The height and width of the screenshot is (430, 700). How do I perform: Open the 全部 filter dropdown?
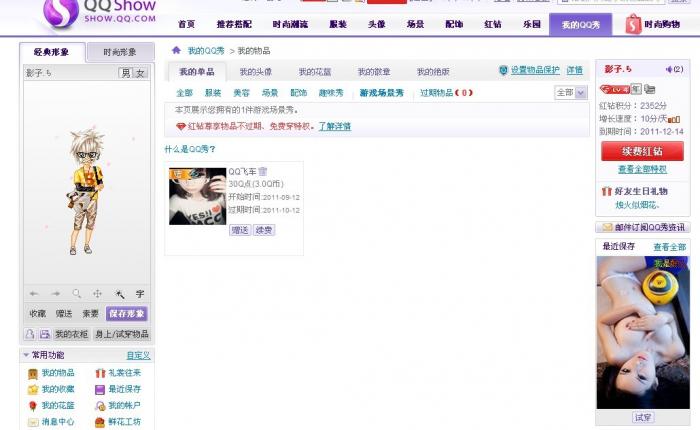tap(571, 93)
